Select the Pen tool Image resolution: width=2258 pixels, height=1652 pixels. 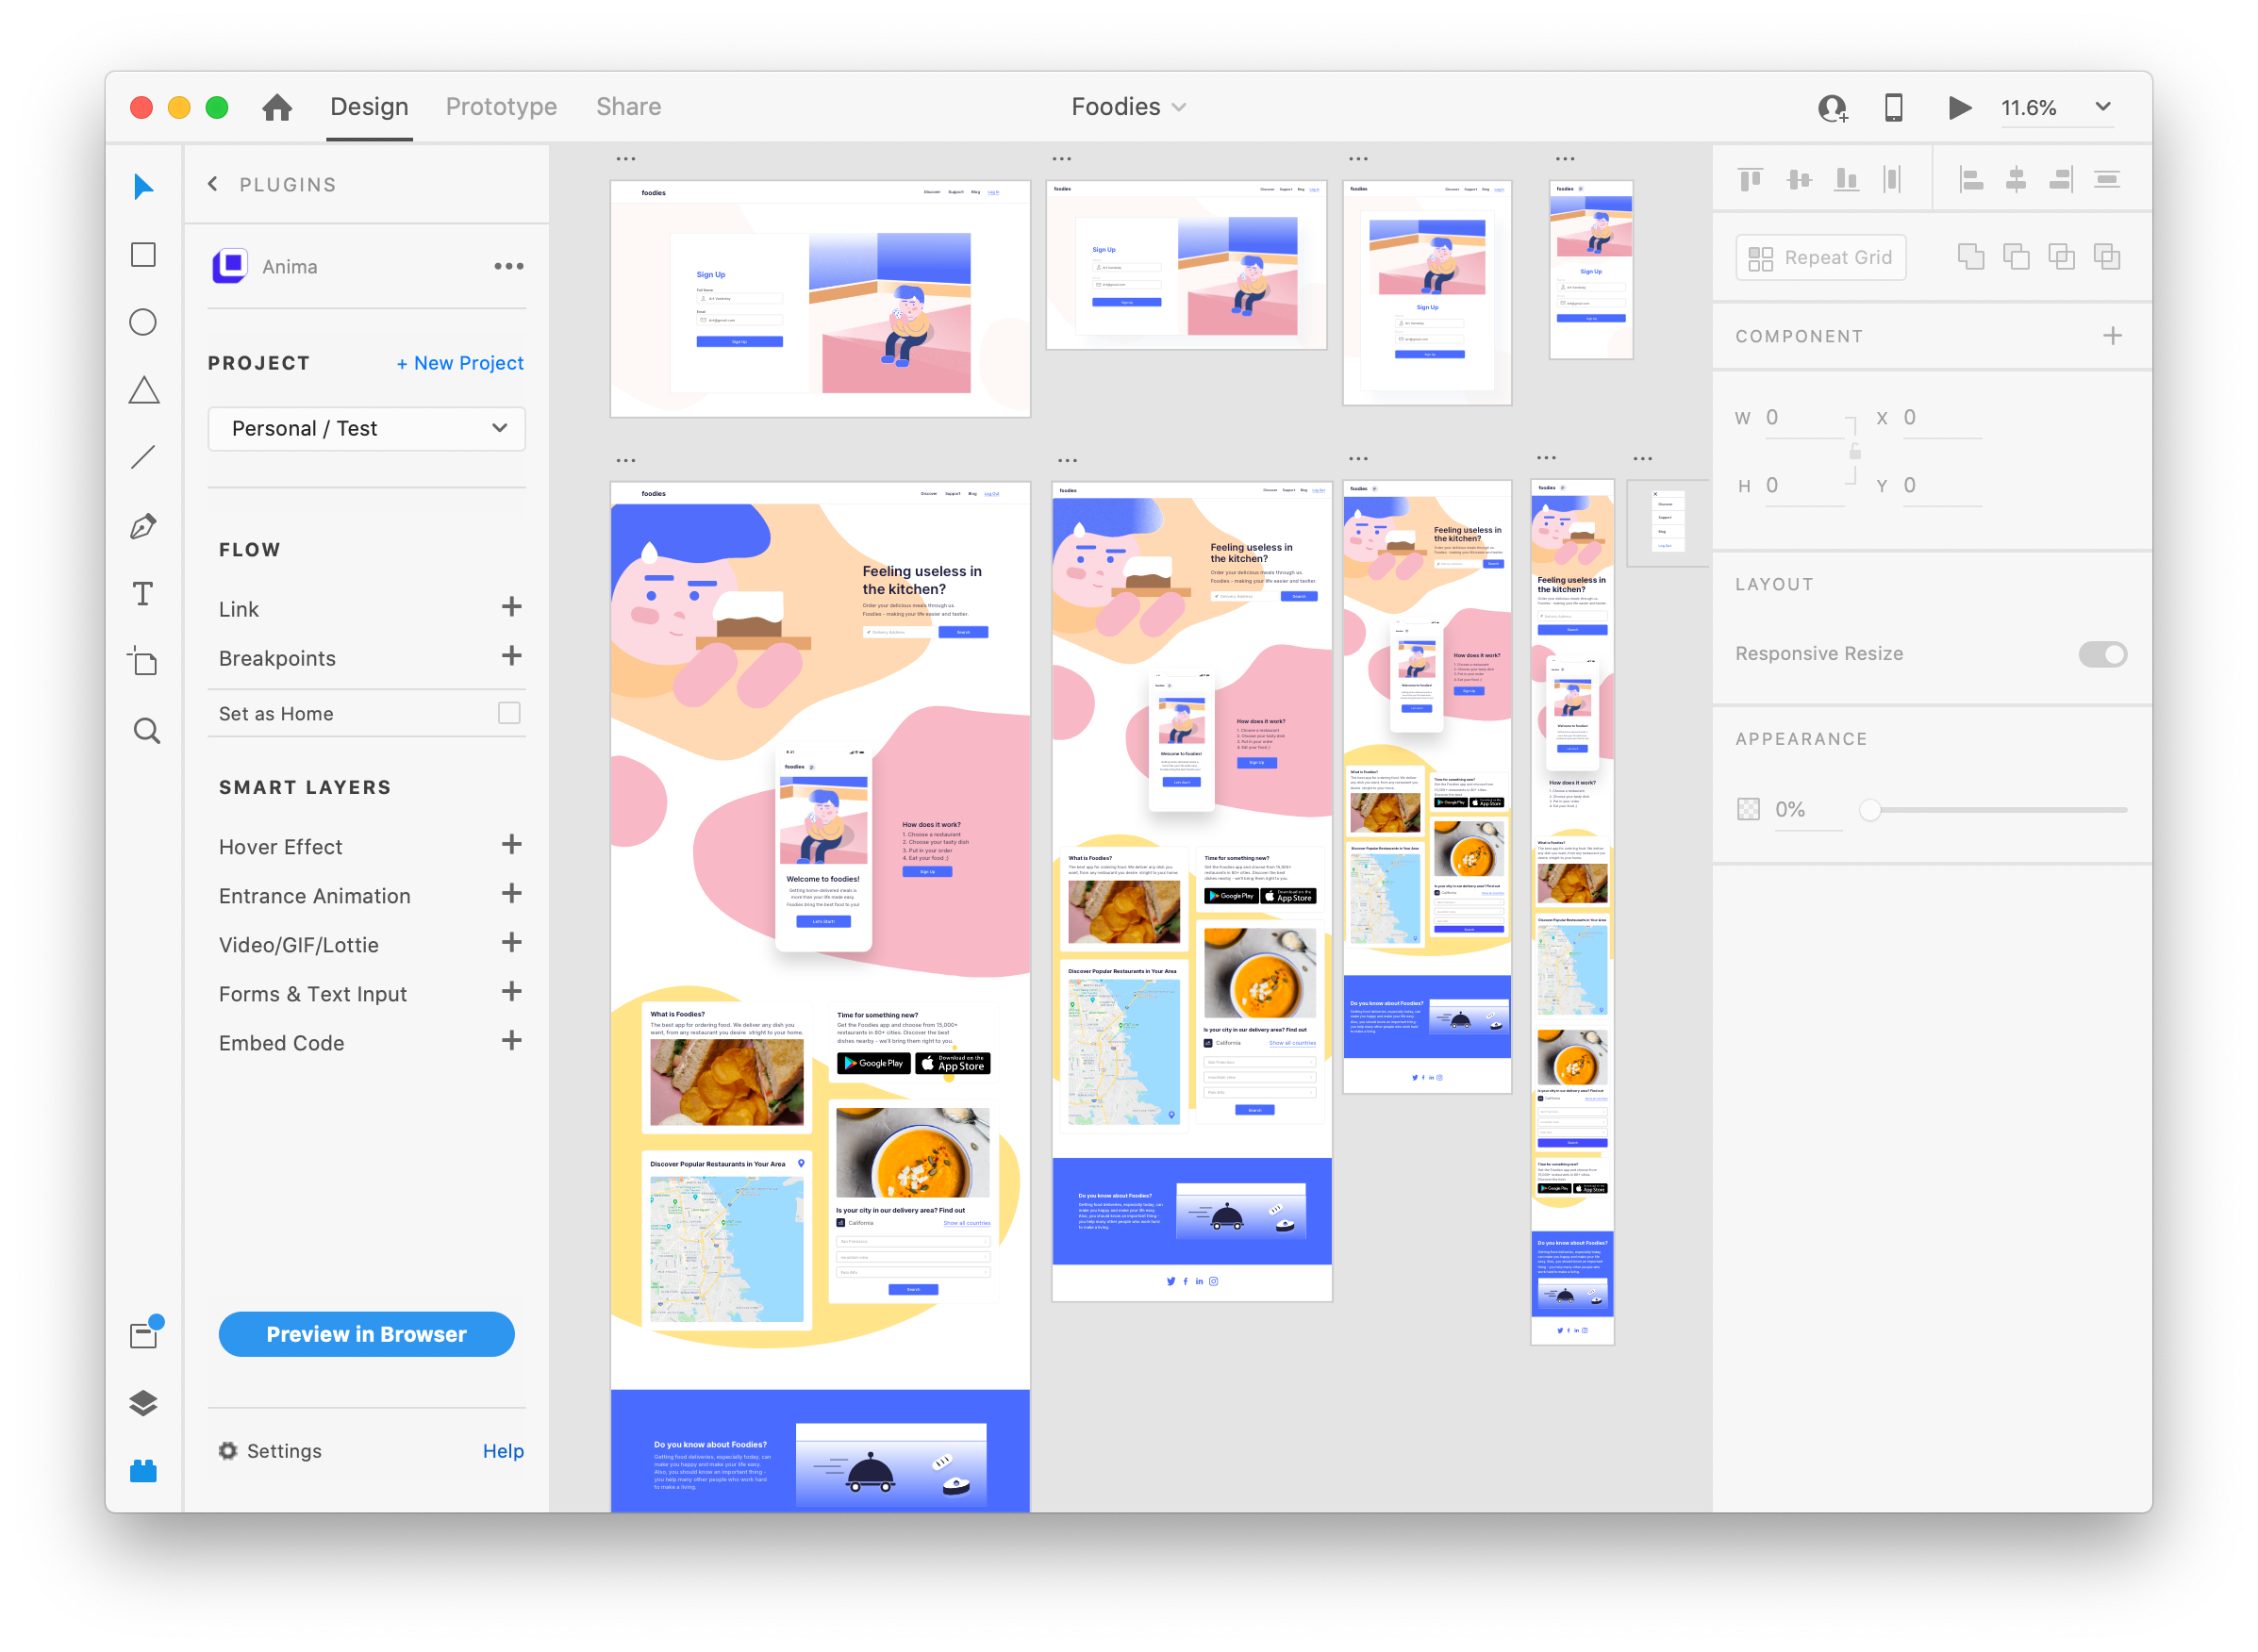[143, 526]
